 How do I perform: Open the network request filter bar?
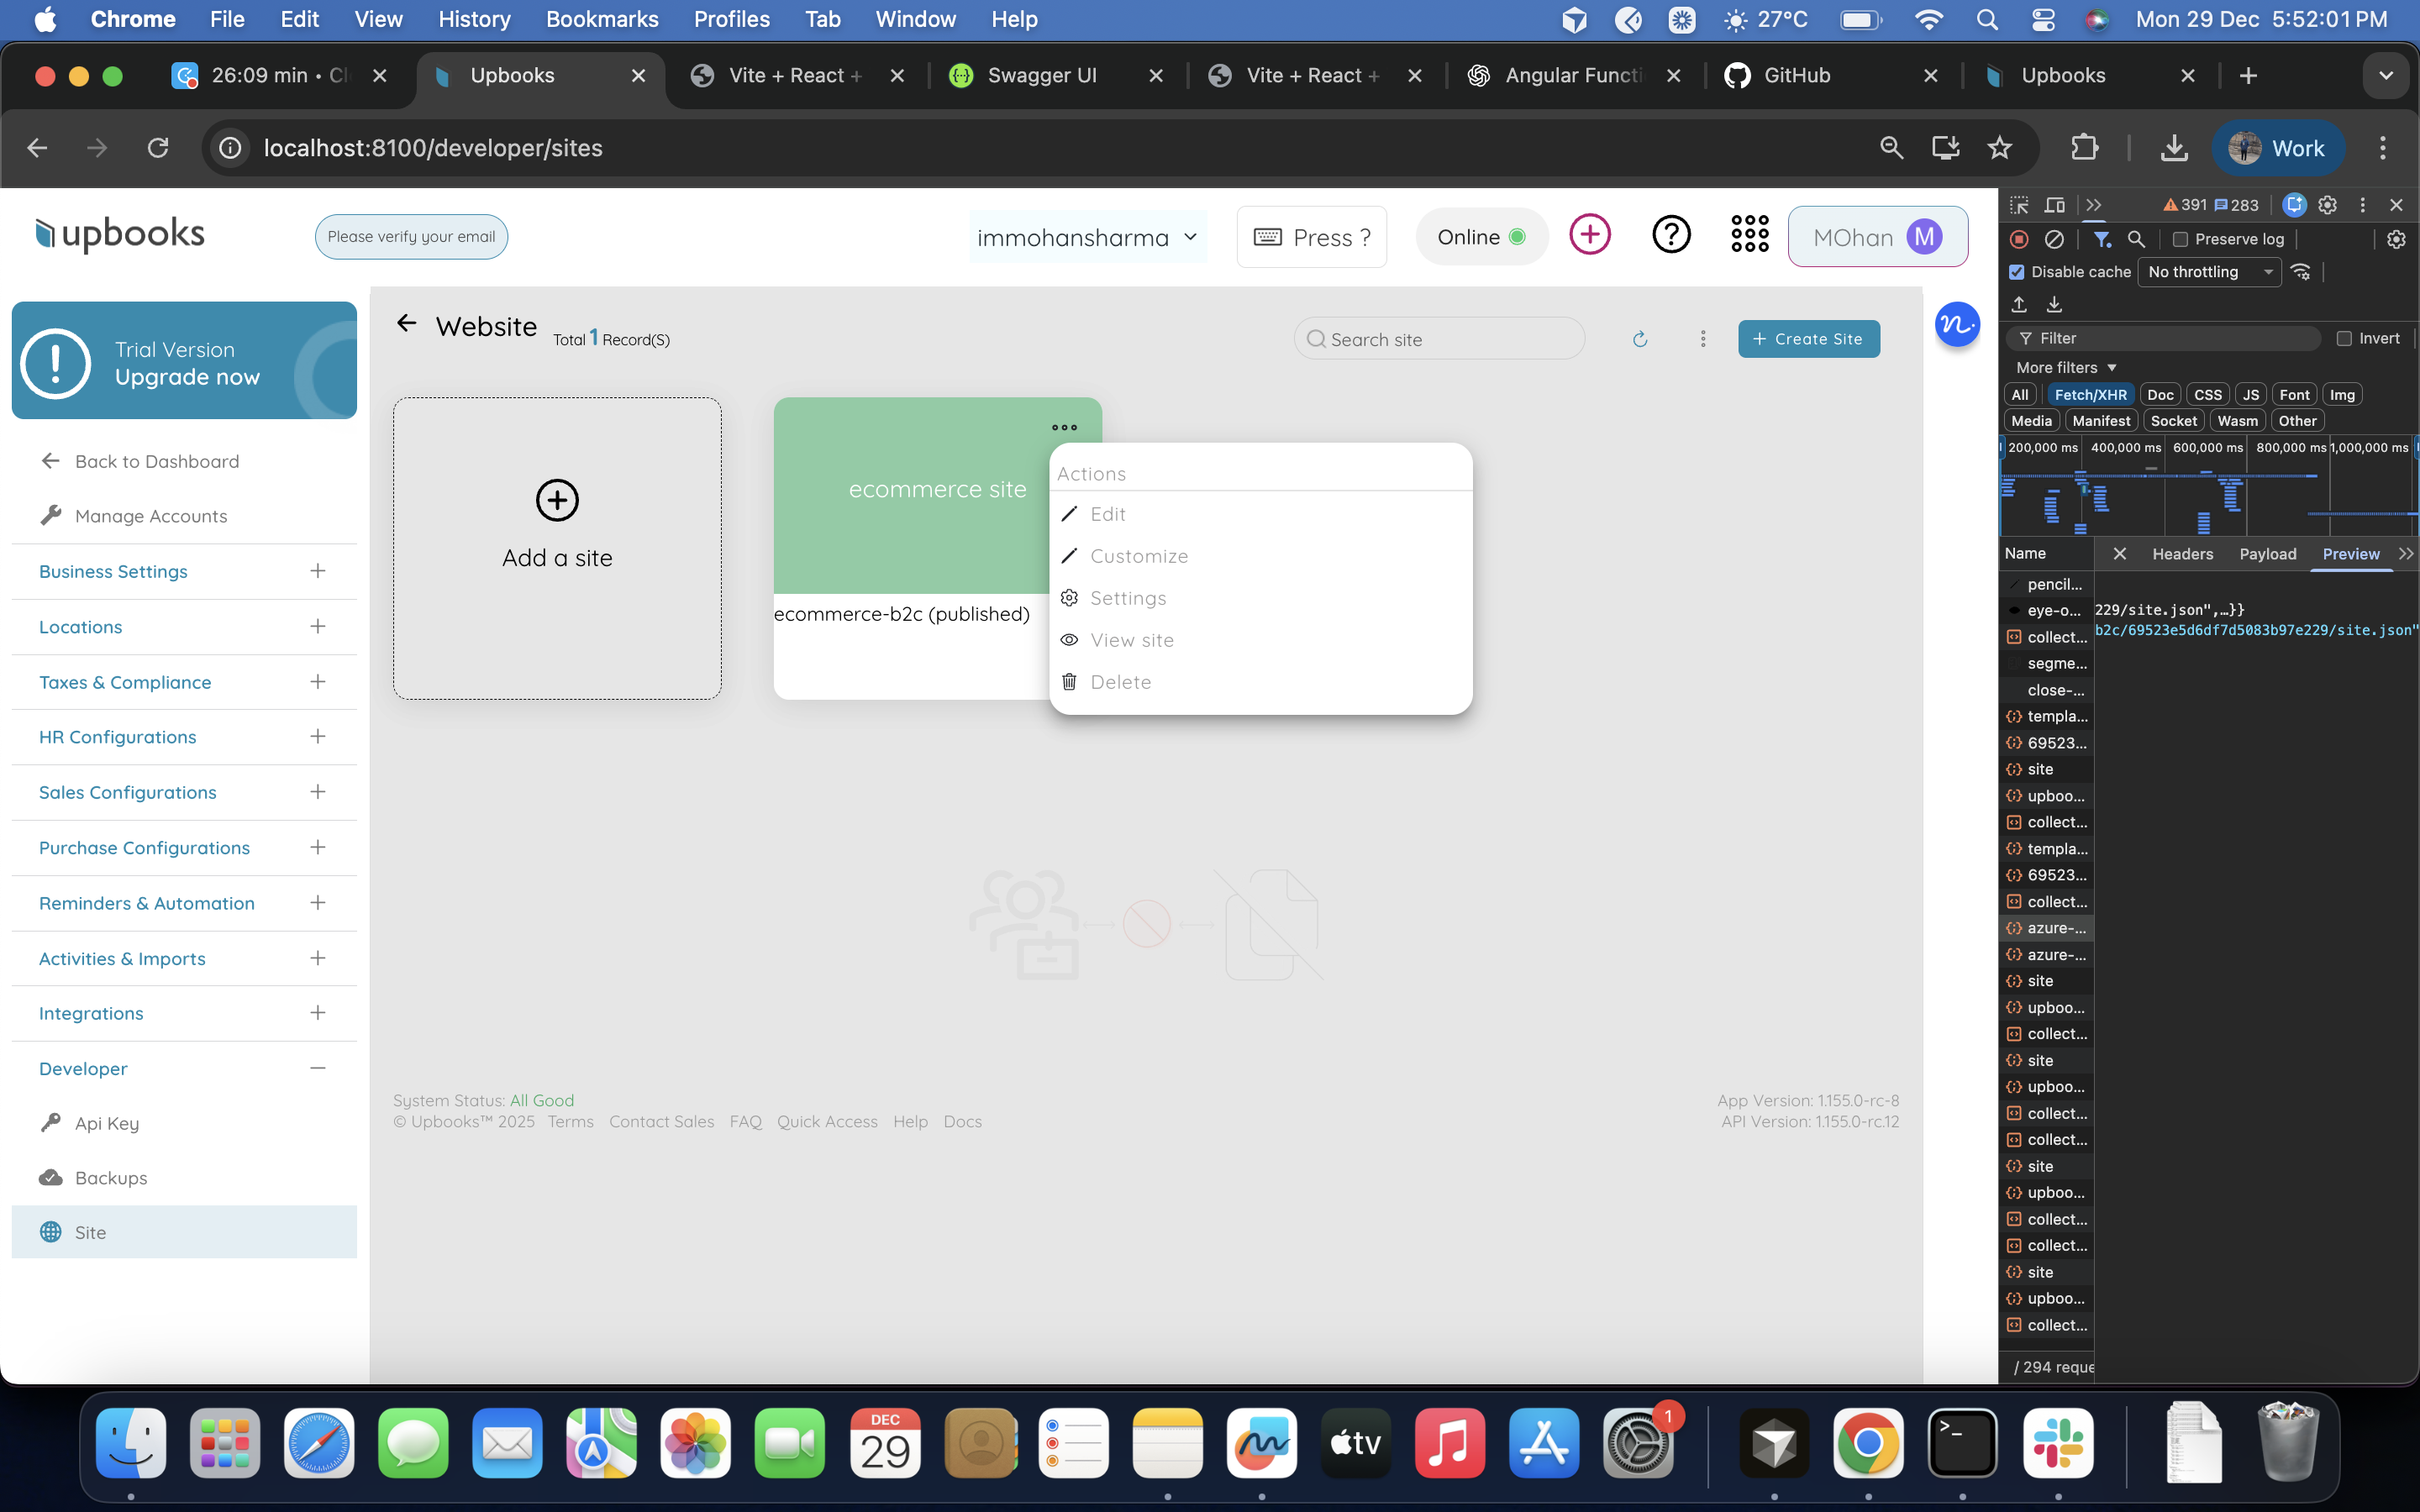[x=2102, y=239]
